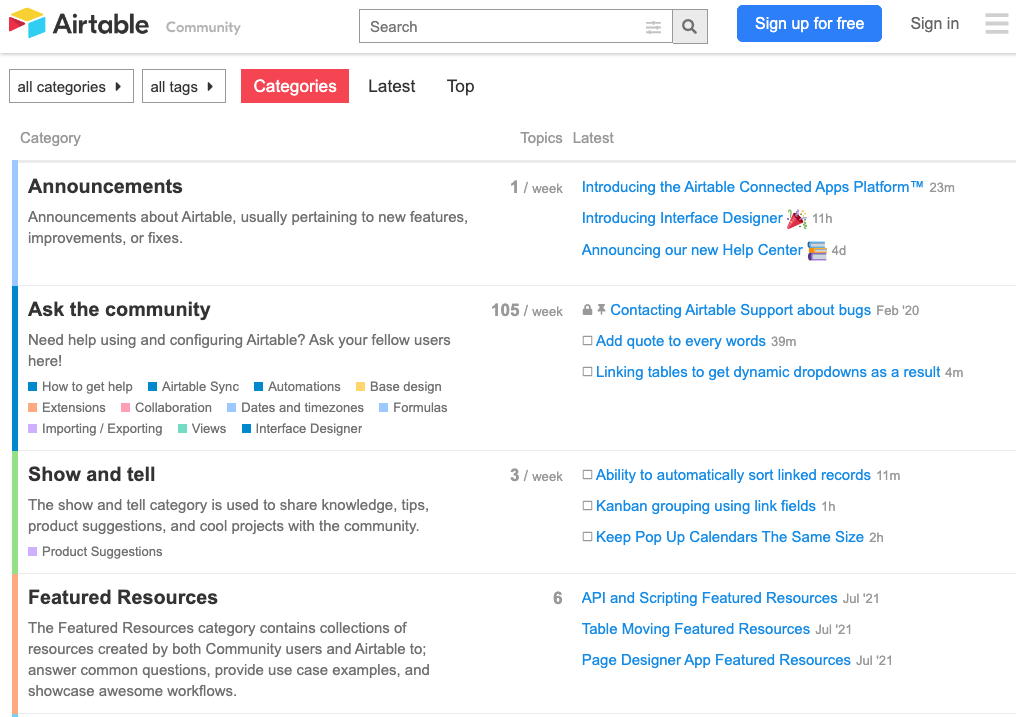Click the books emoji after Help Center
Viewport: 1016px width, 717px height.
tap(817, 251)
